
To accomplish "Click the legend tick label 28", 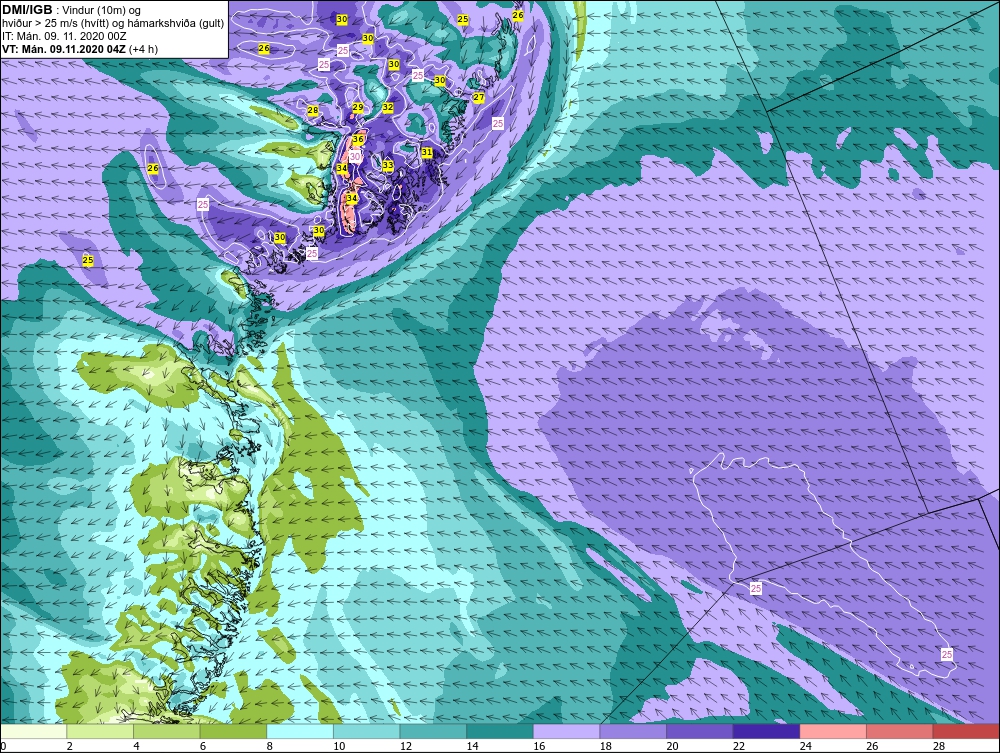I will click(939, 746).
